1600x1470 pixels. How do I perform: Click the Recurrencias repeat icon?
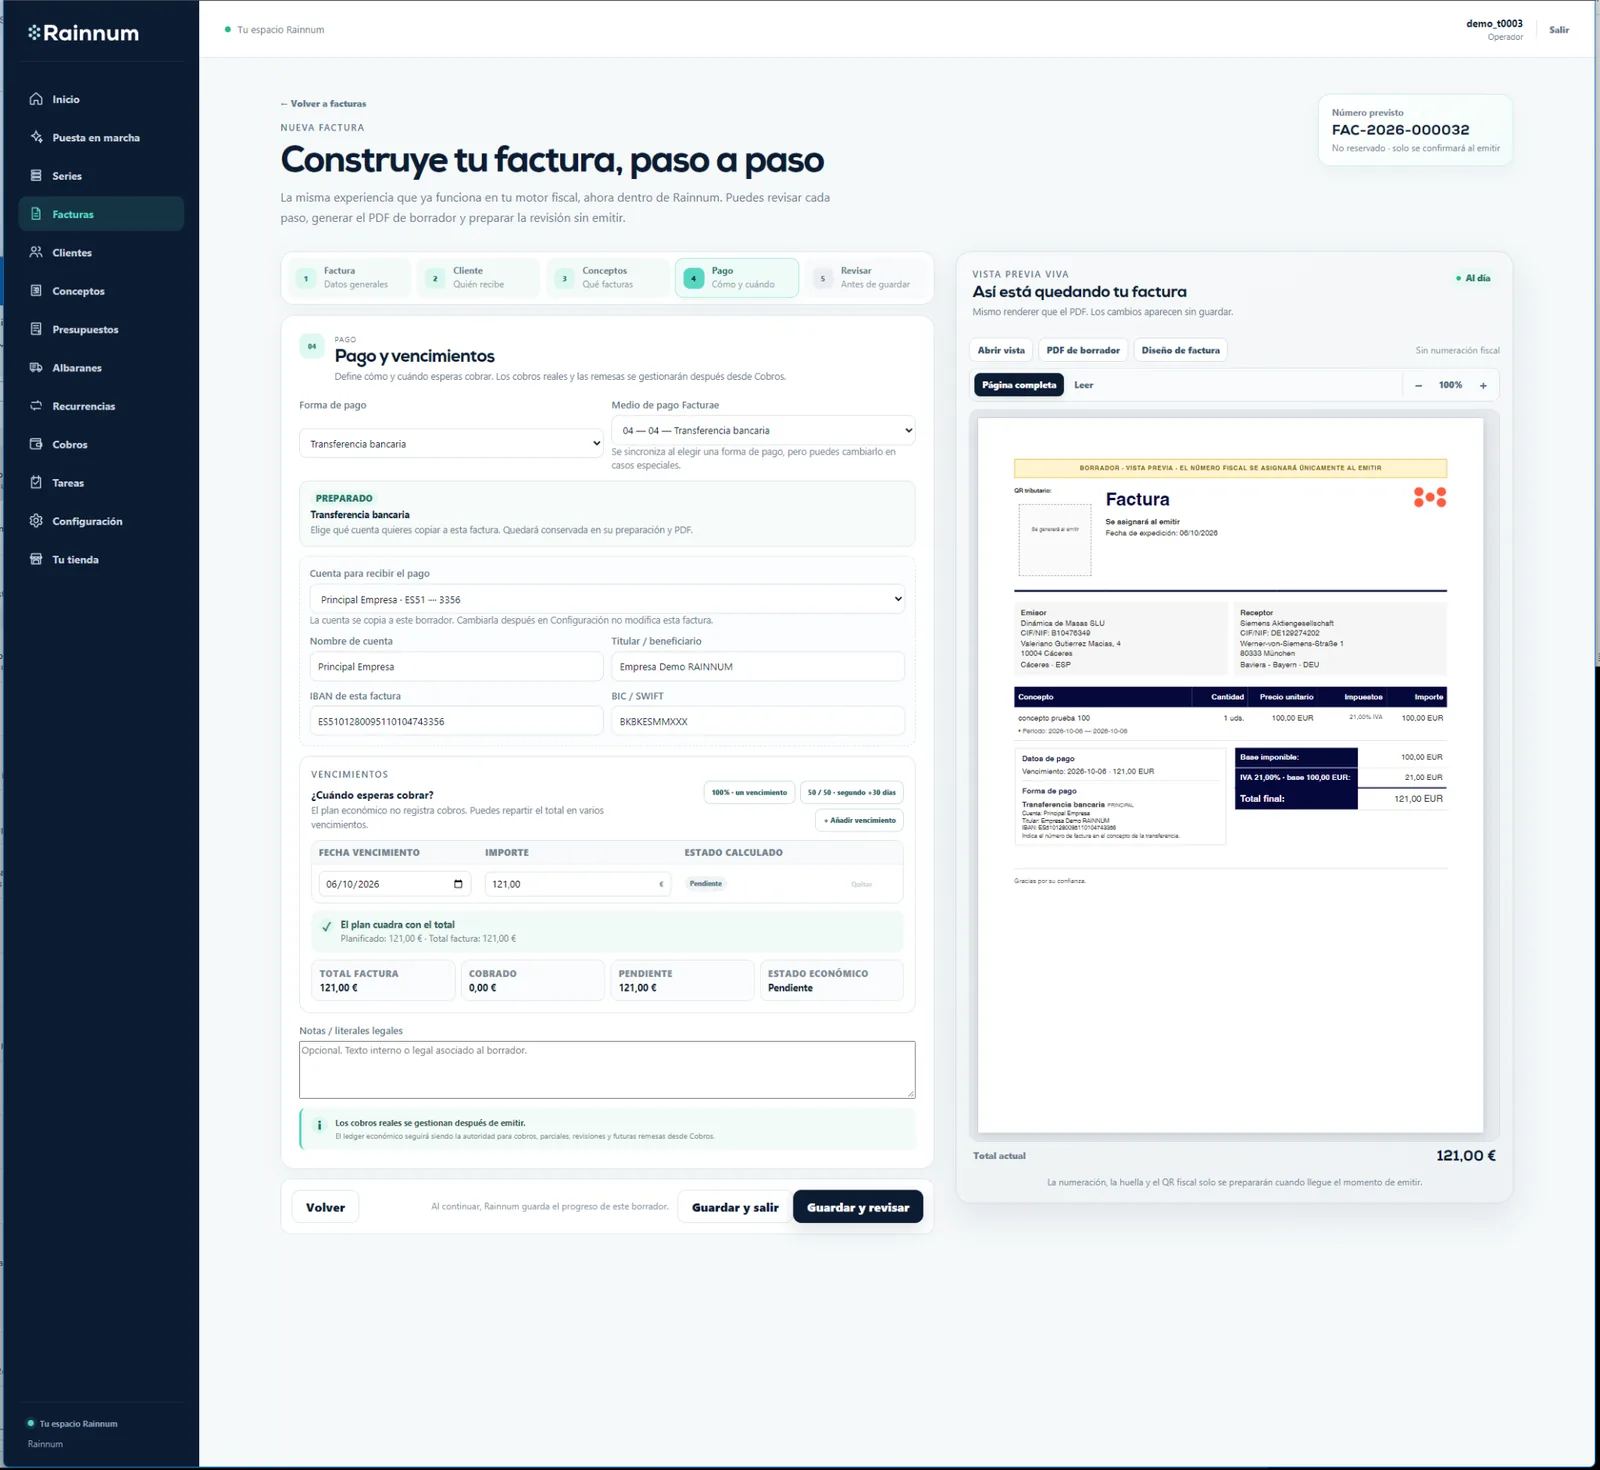pos(36,406)
